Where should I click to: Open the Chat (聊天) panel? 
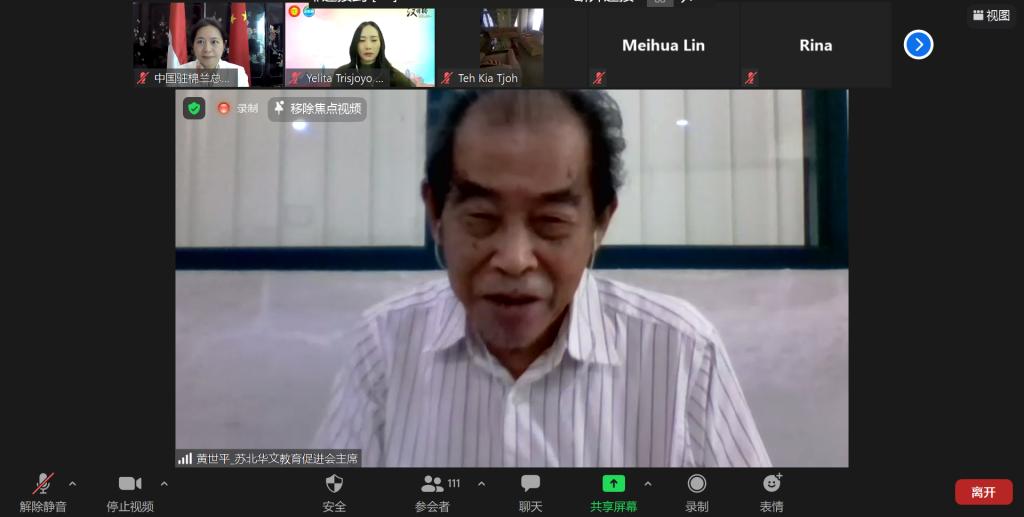530,492
